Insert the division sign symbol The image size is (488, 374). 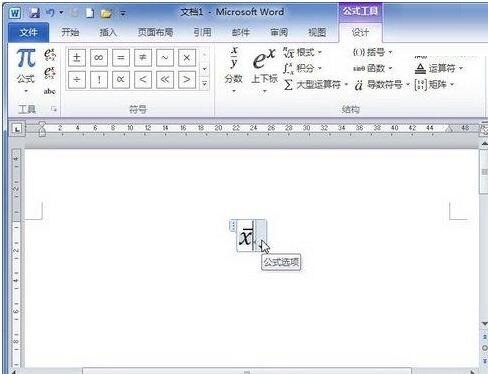point(77,80)
